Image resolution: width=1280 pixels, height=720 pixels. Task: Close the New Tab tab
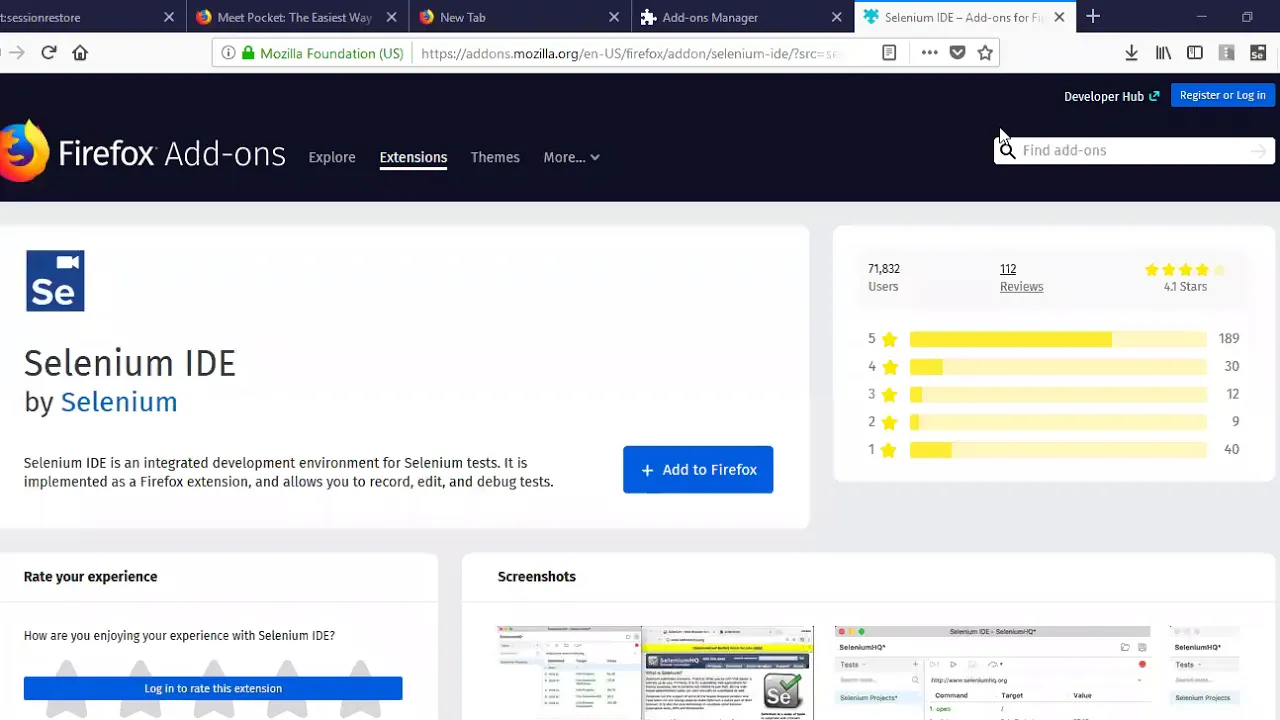(613, 17)
